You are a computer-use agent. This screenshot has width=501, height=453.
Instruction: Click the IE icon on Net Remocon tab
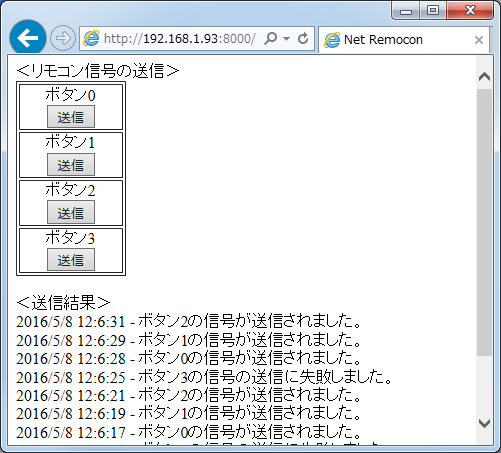(x=332, y=40)
